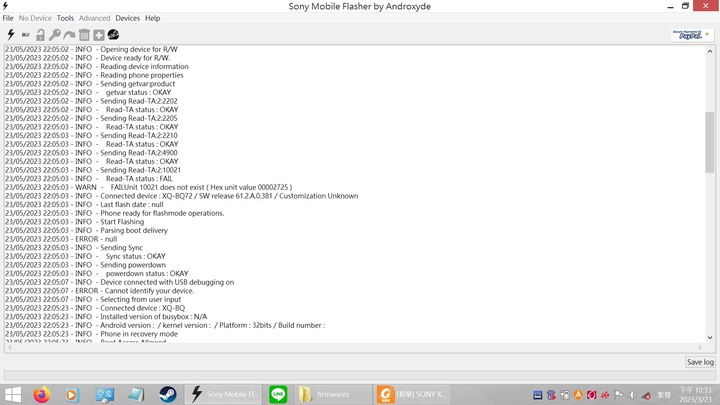Click the horizontal scroll right arrow
This screenshot has width=720, height=405.
click(x=700, y=348)
